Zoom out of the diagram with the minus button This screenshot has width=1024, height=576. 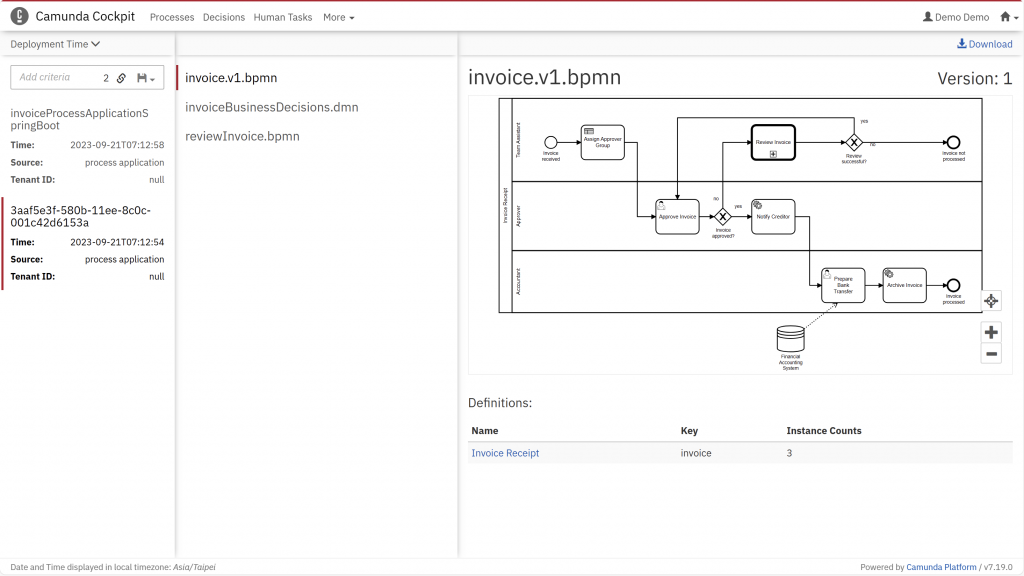(x=991, y=354)
